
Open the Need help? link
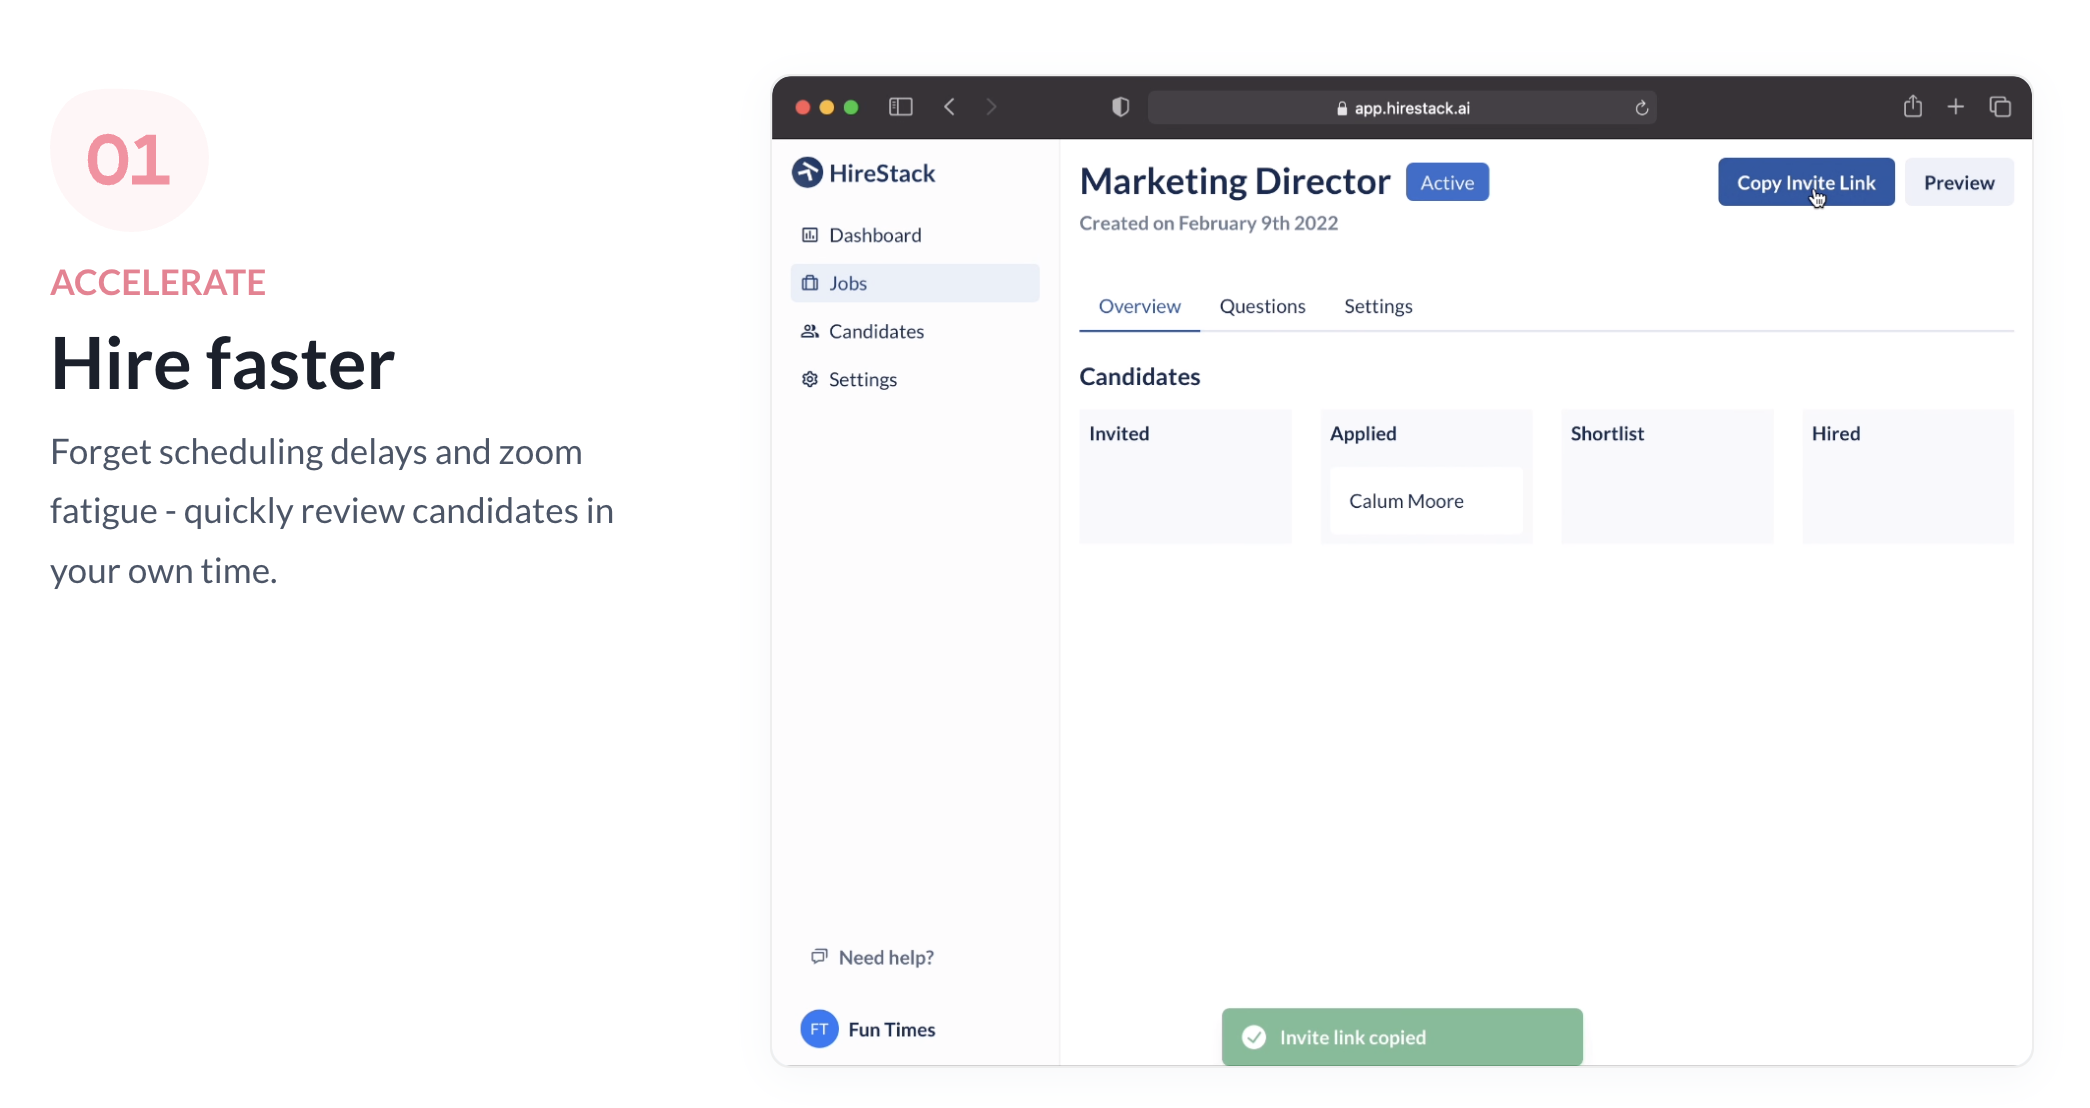point(885,957)
